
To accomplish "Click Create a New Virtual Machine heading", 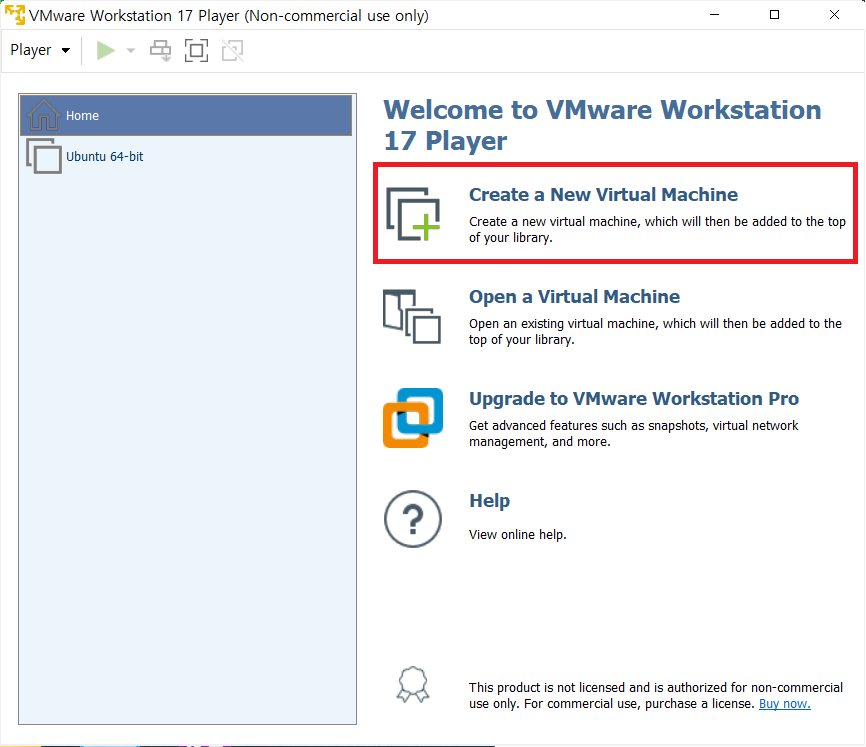I will coord(603,194).
